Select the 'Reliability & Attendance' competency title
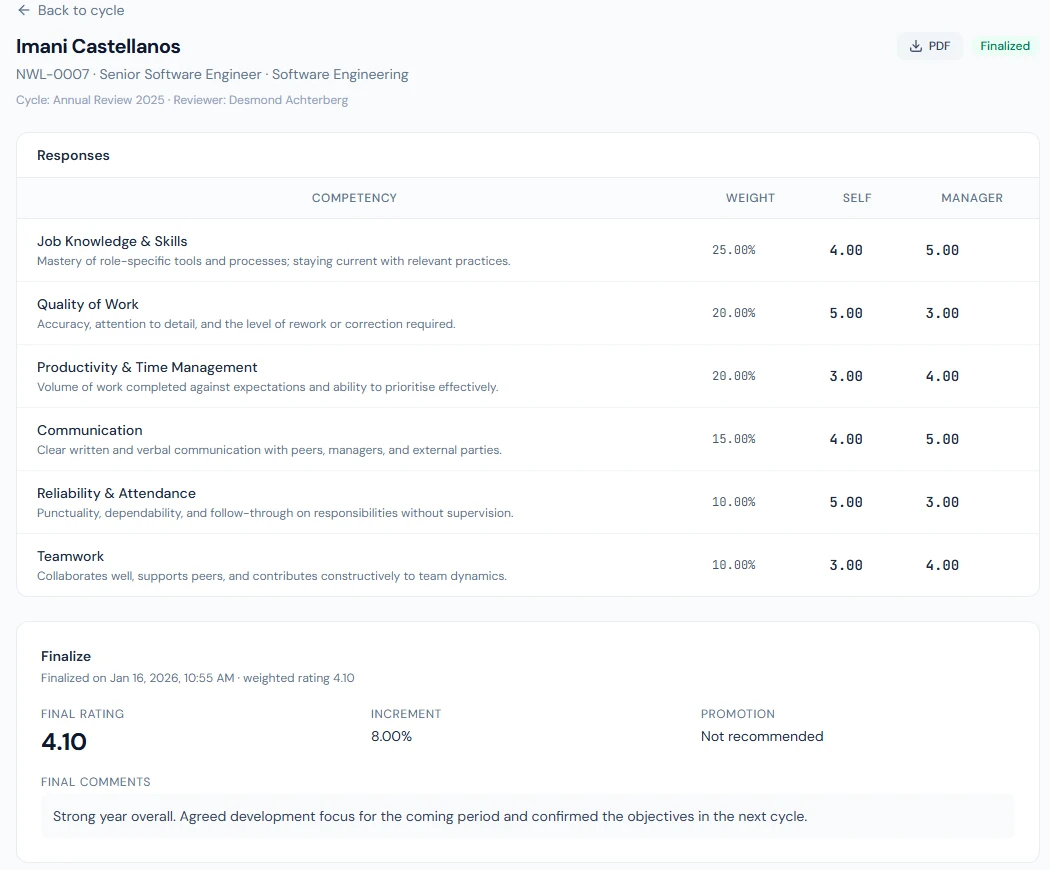The width and height of the screenshot is (1050, 870). click(x=116, y=493)
